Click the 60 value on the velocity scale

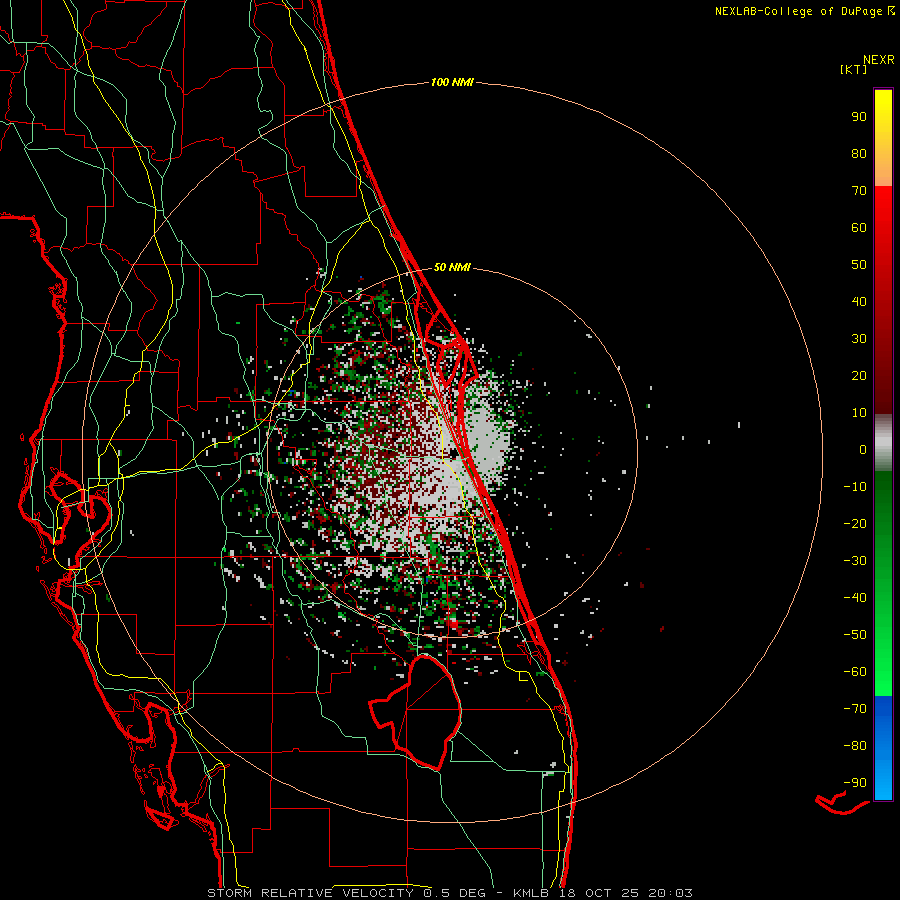click(x=859, y=227)
